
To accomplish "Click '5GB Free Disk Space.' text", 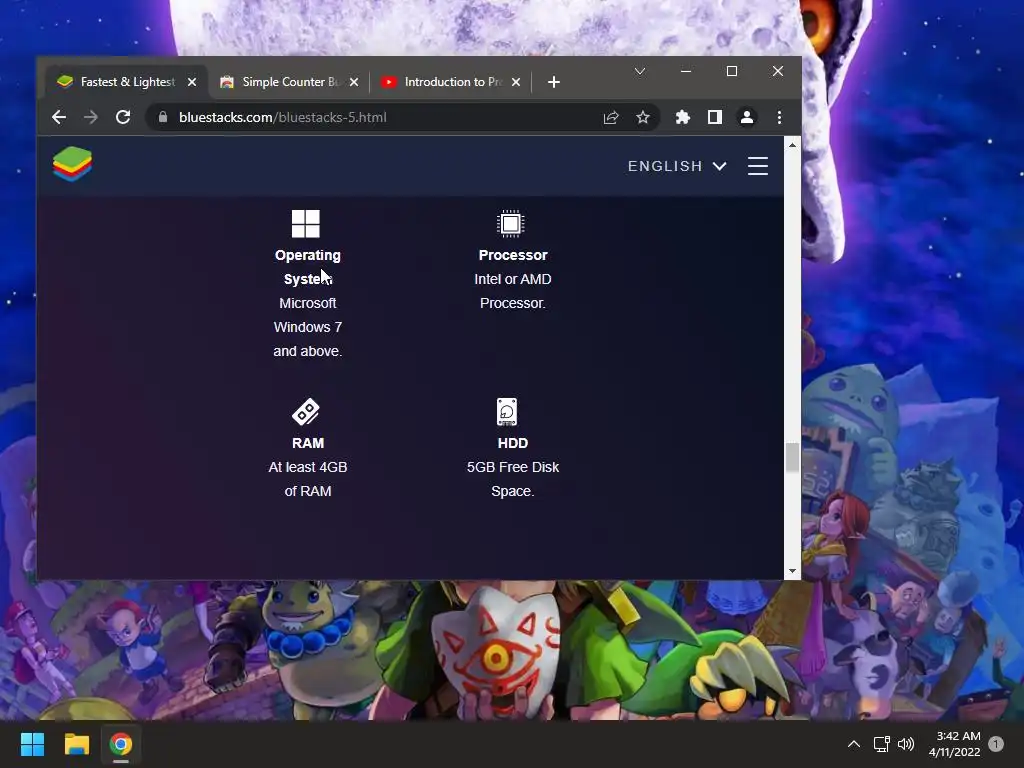I will 513,479.
